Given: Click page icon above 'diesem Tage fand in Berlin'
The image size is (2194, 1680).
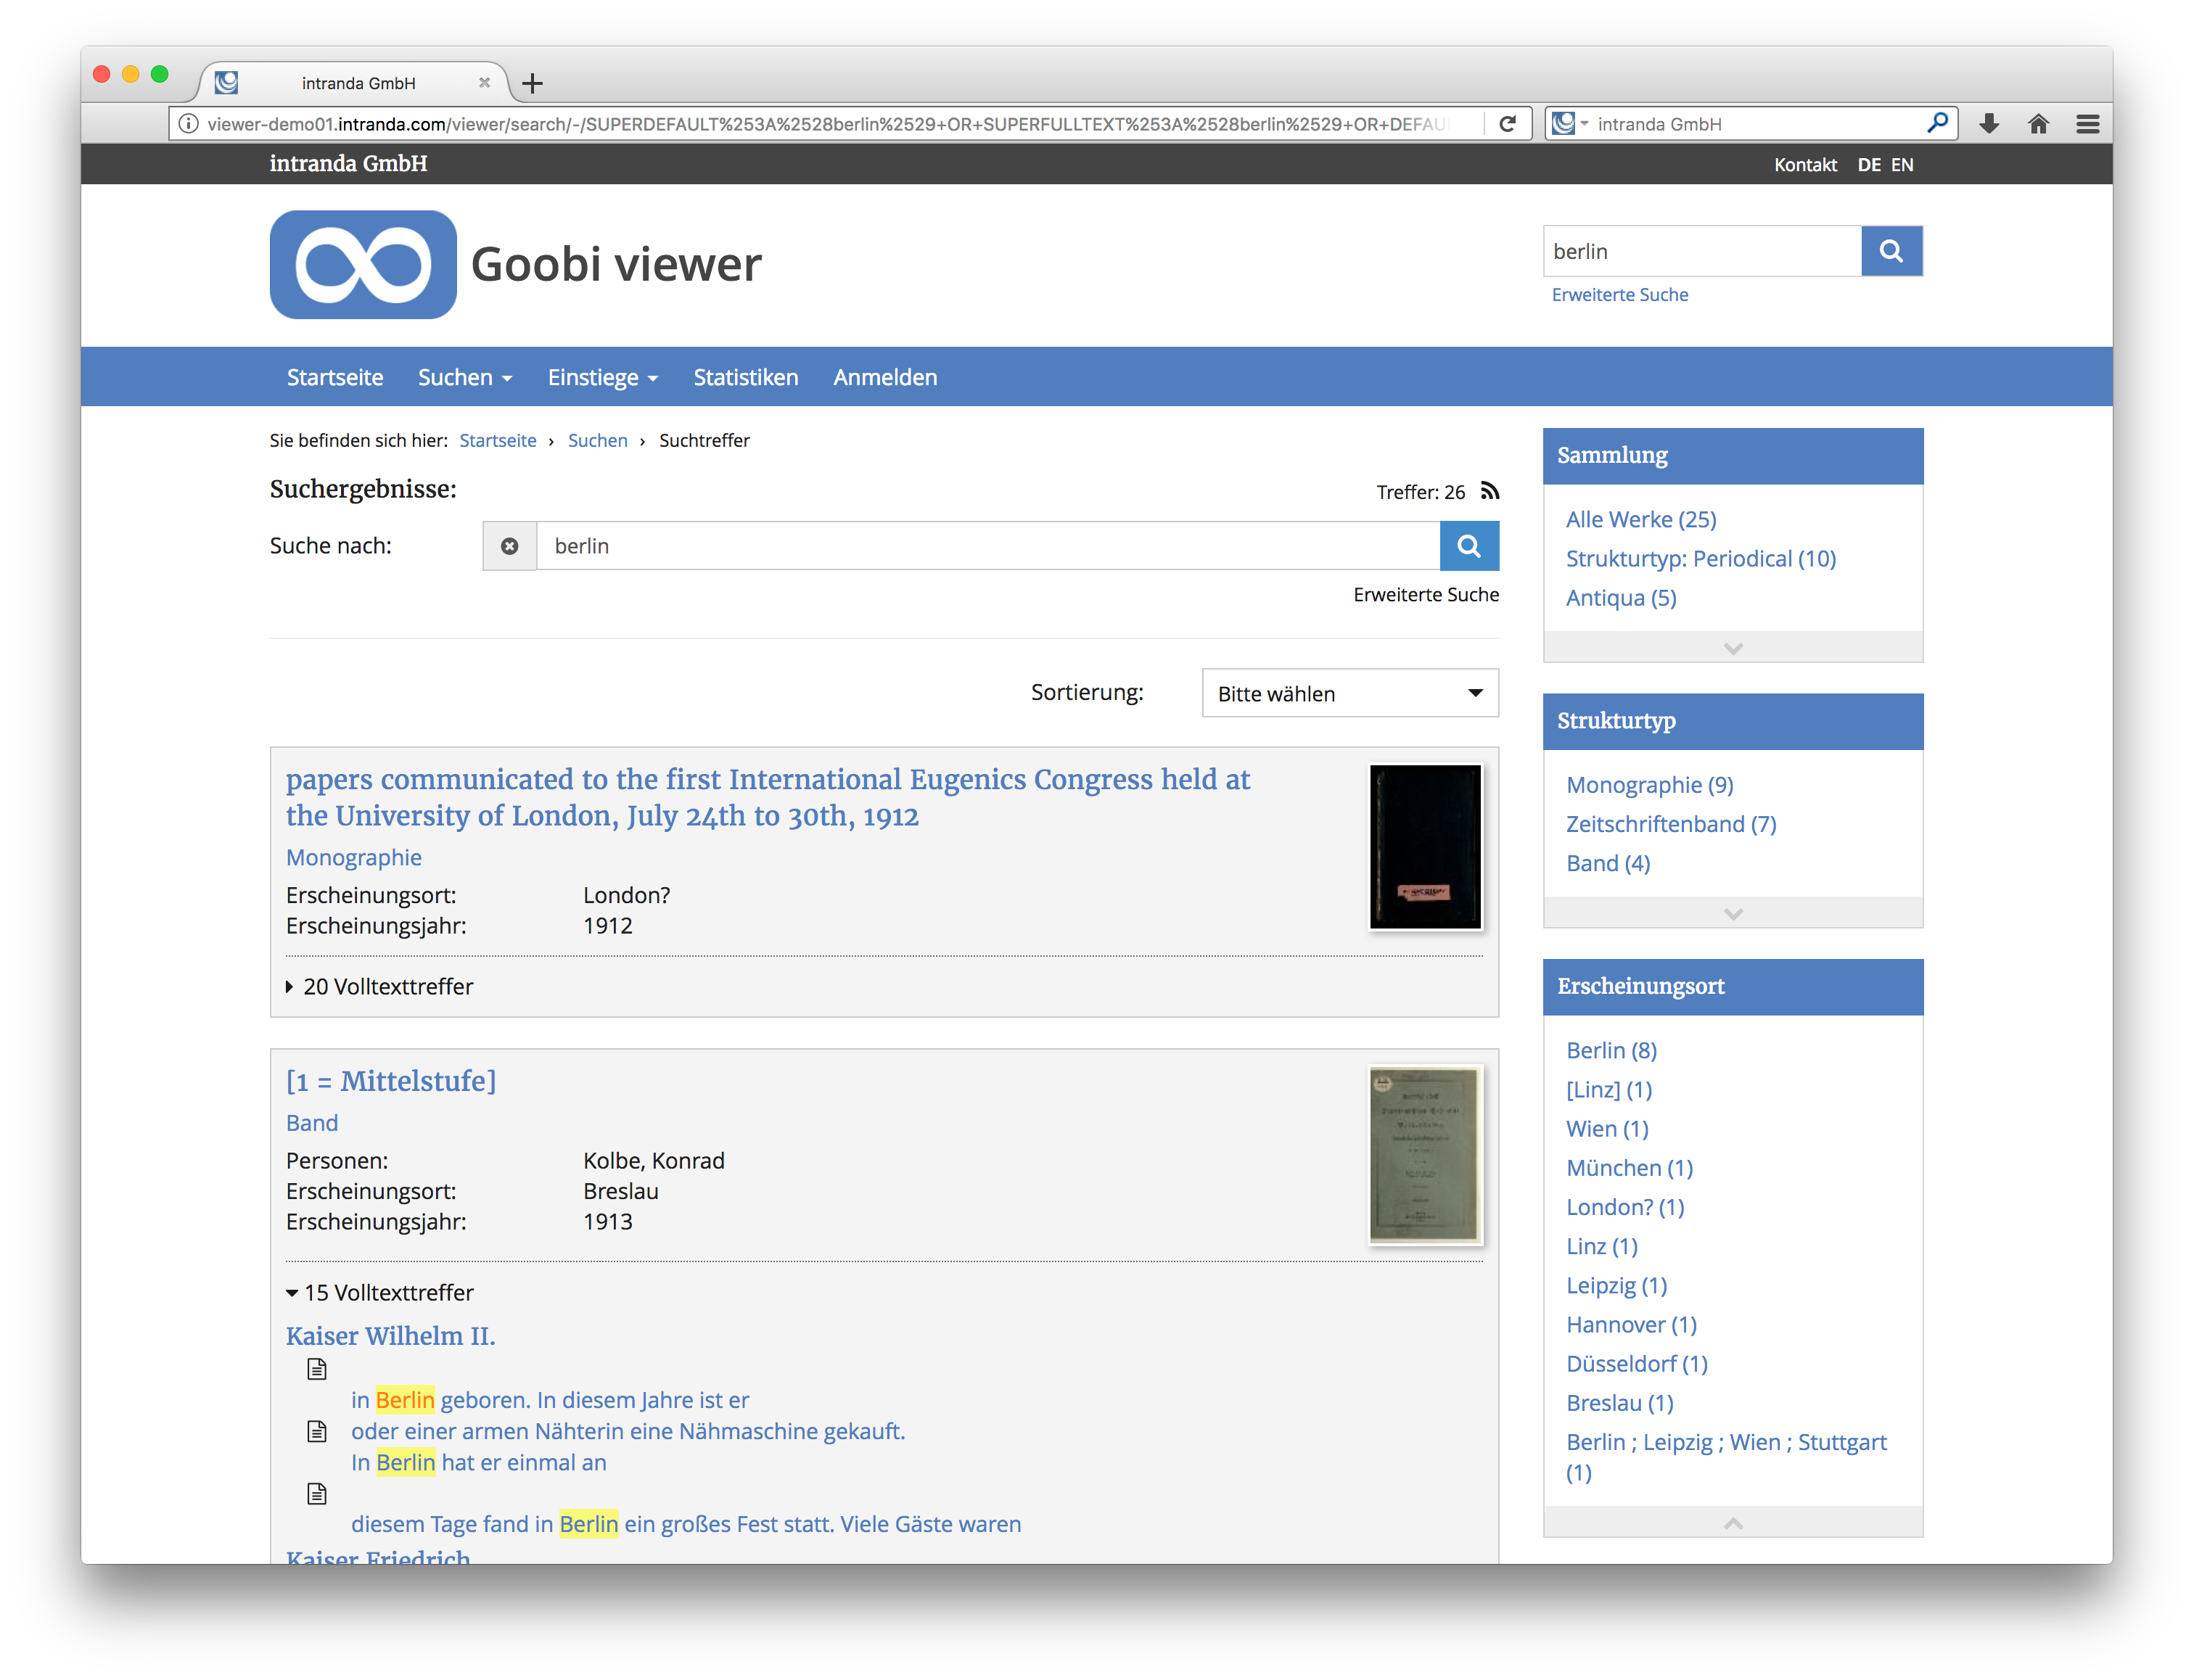Looking at the screenshot, I should click(317, 1493).
